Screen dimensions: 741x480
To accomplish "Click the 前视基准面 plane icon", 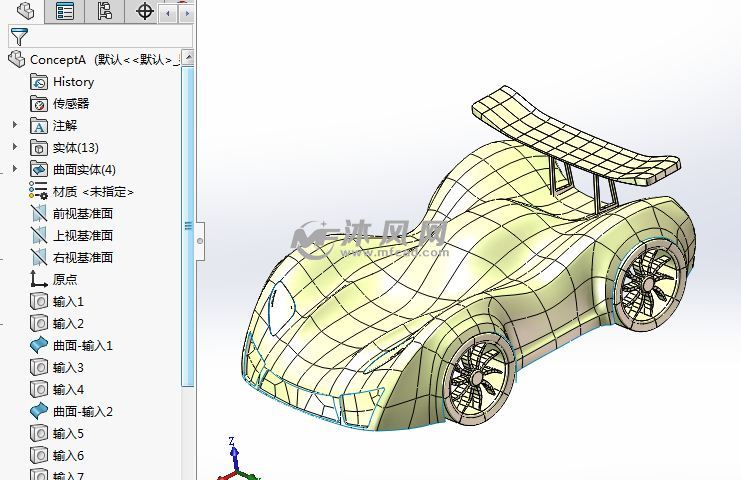I will click(x=39, y=214).
